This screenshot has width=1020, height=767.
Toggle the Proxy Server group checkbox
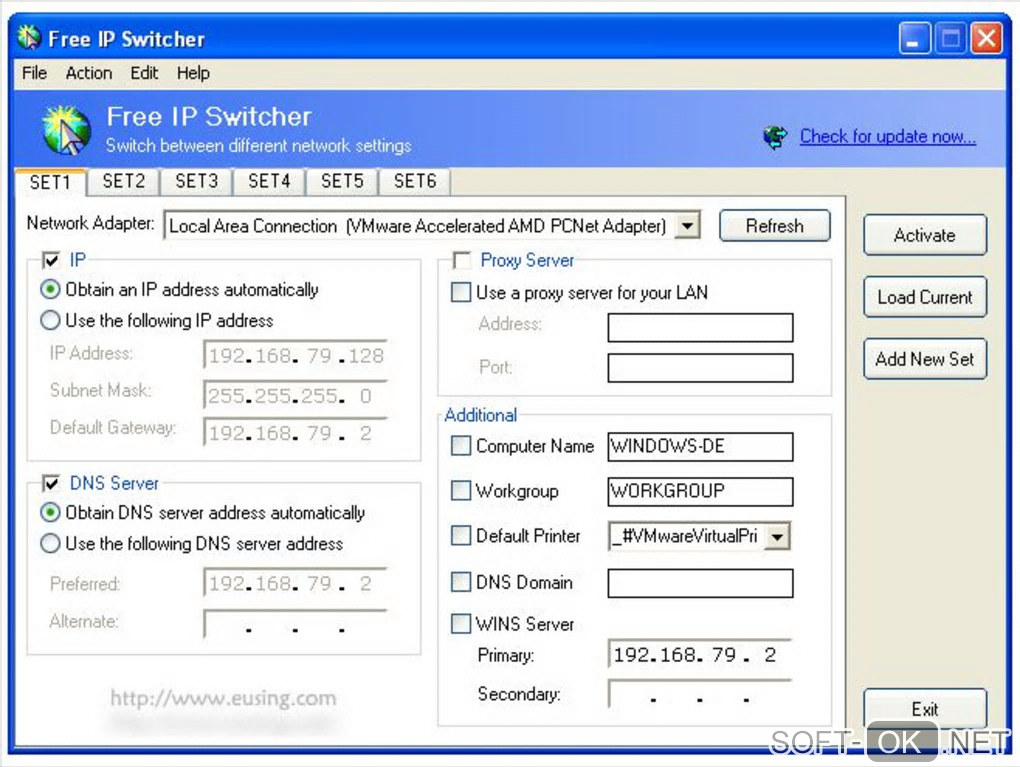462,260
